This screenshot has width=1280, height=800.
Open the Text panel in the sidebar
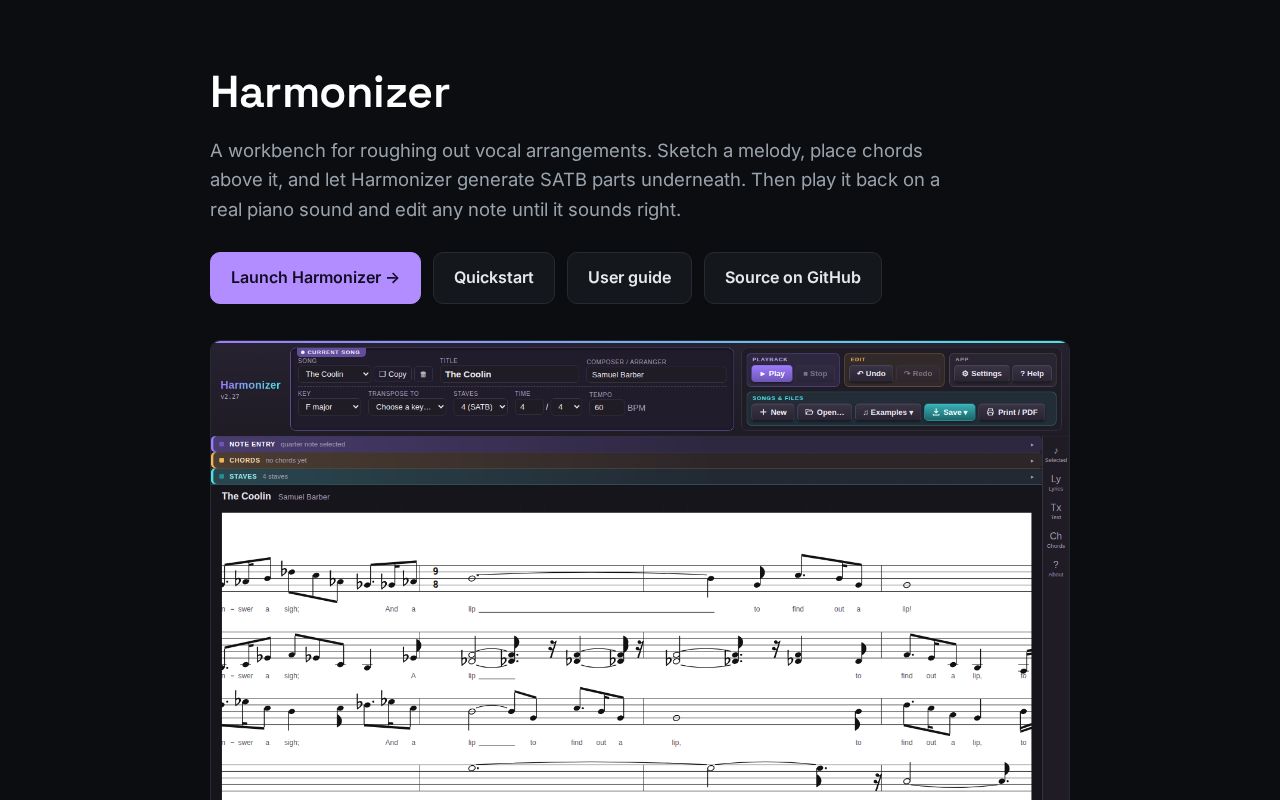coord(1056,511)
